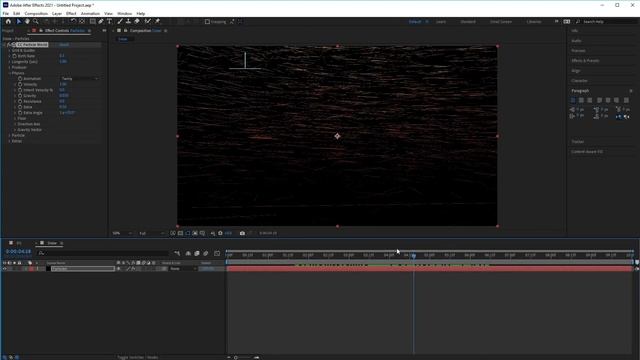Open the Effects & Presets panel
Screen dimensions: 640x360
coord(585,60)
